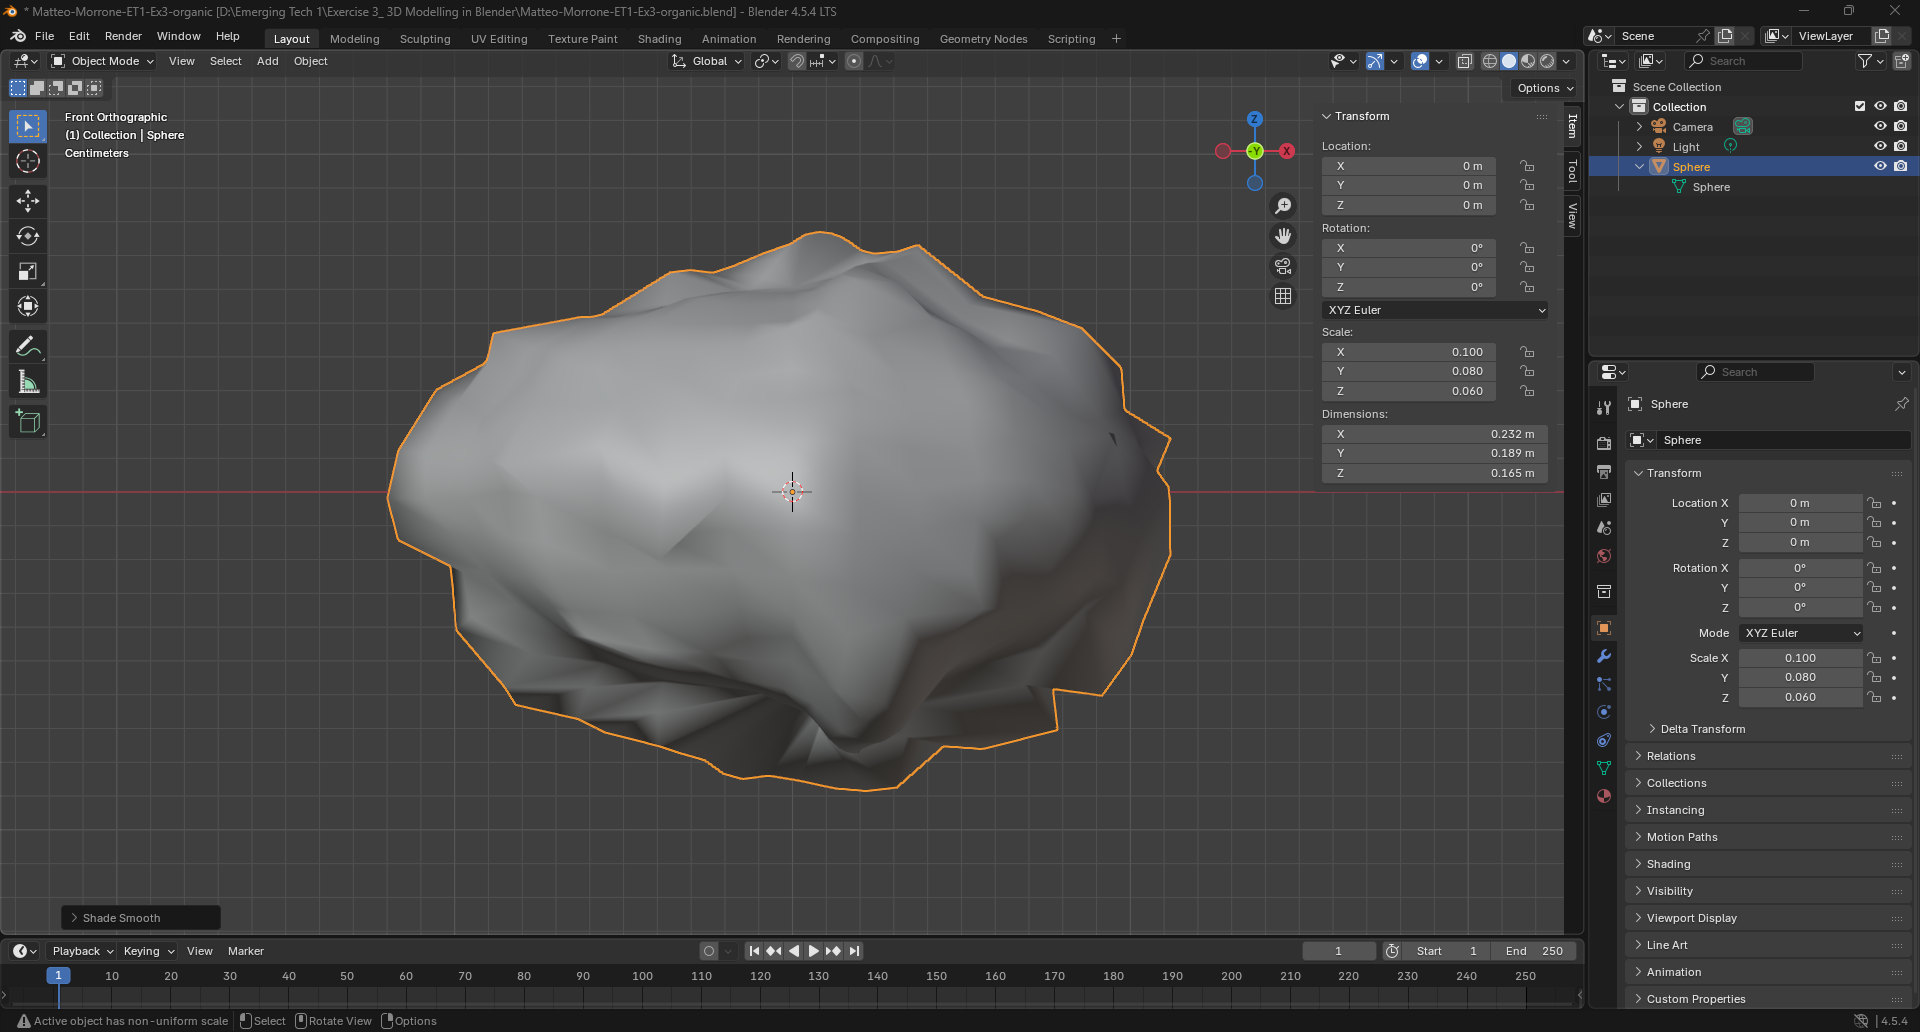
Task: Select the Scale tool in the toolbar
Action: (28, 271)
